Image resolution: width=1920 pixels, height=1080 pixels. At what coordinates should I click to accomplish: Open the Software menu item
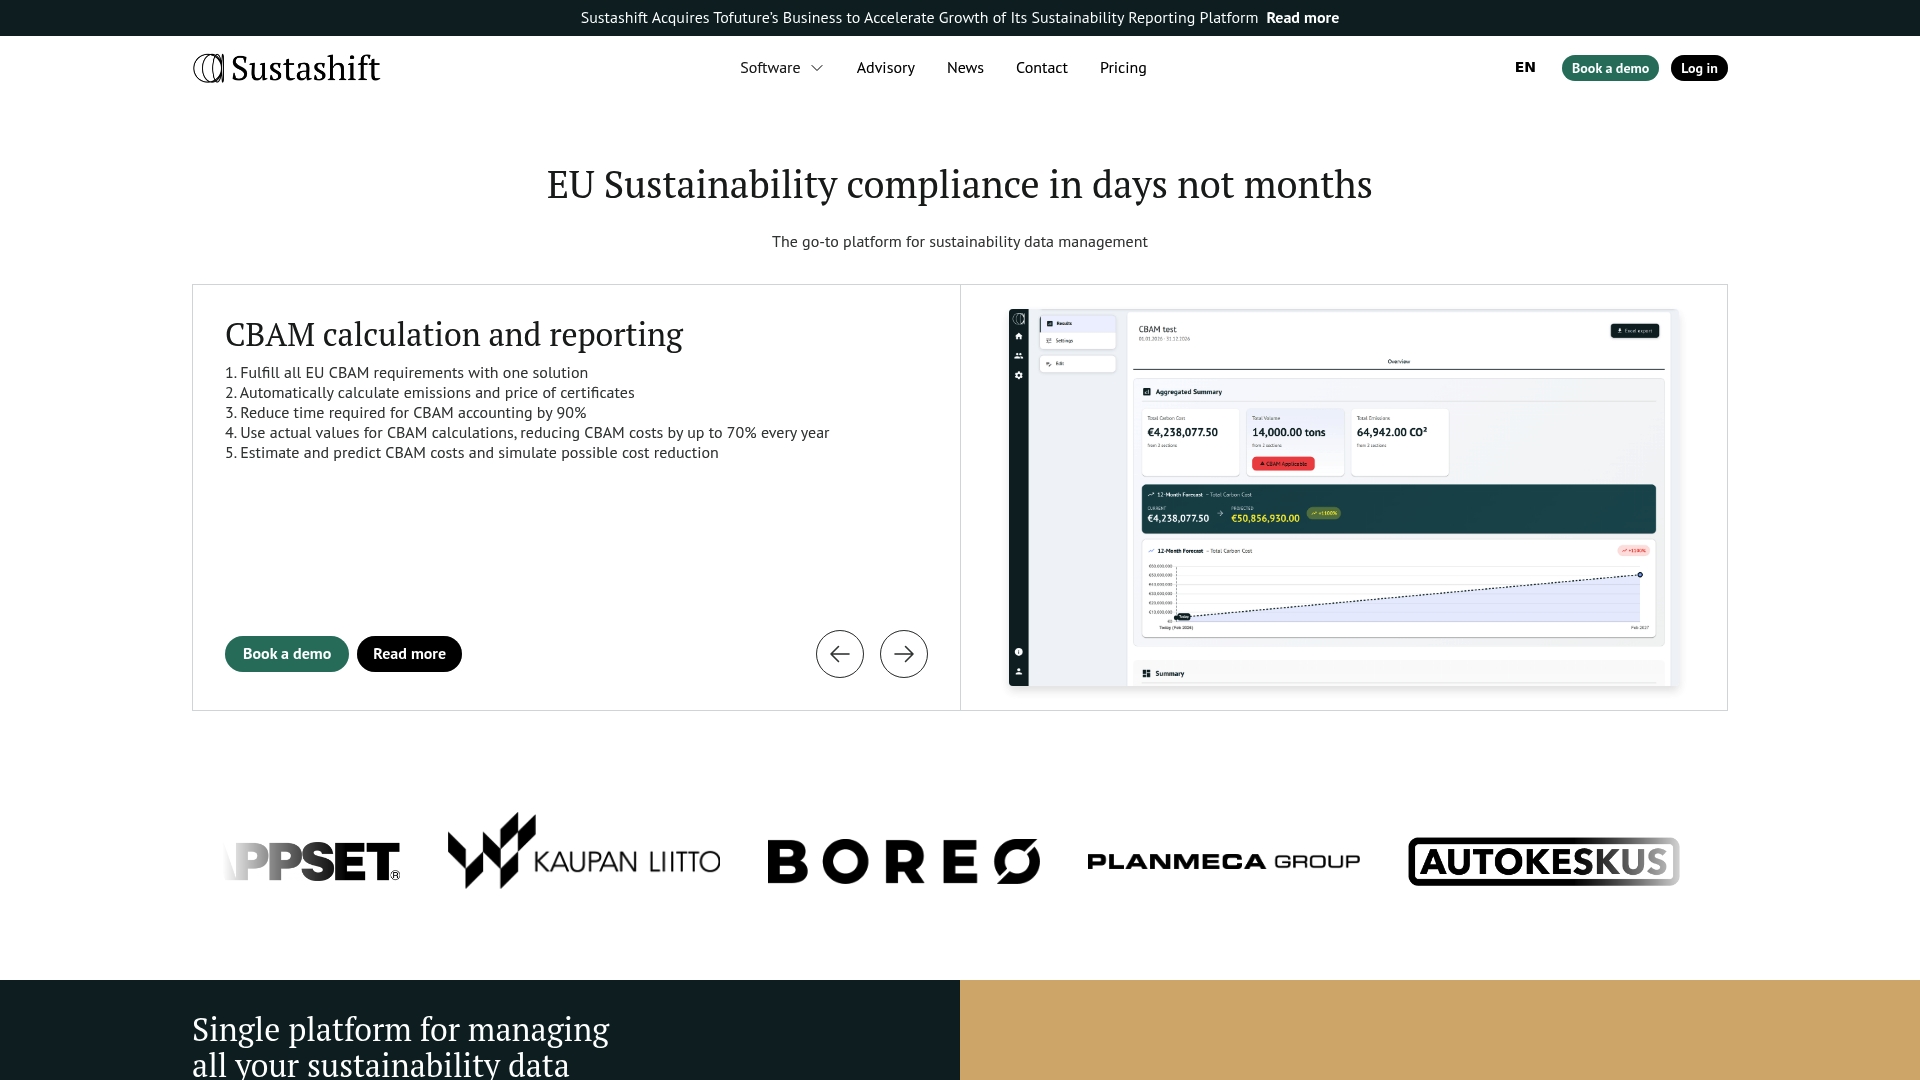pos(770,67)
